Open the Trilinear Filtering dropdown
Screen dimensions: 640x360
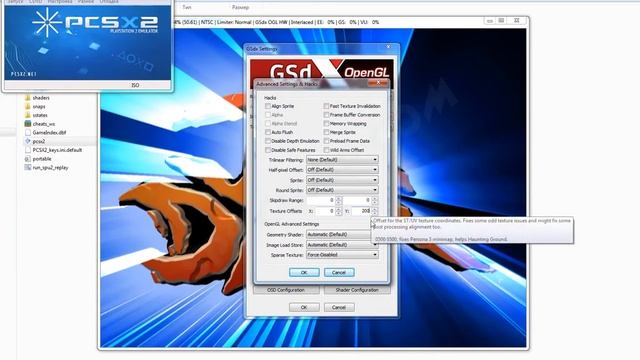[x=342, y=160]
